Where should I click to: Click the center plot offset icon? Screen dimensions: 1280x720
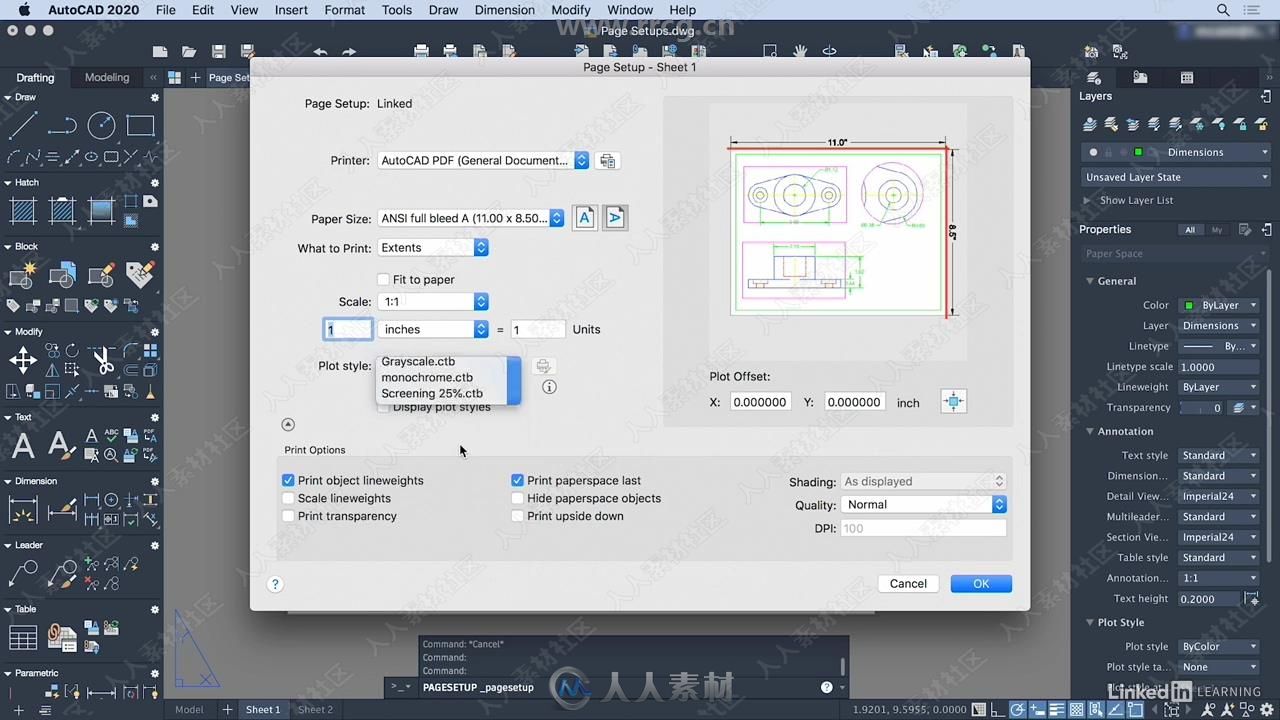pos(954,402)
